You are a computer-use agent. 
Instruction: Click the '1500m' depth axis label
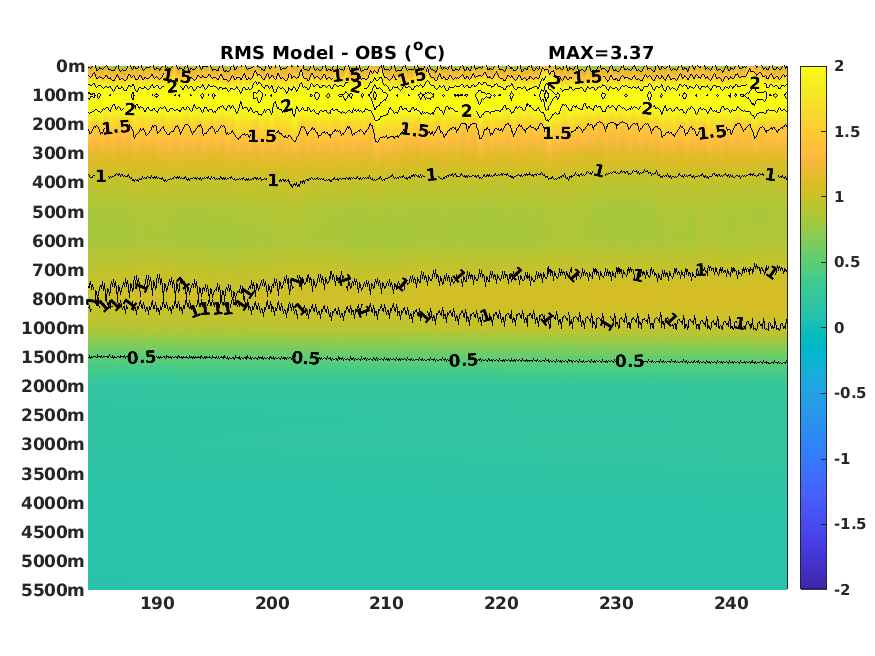point(53,358)
